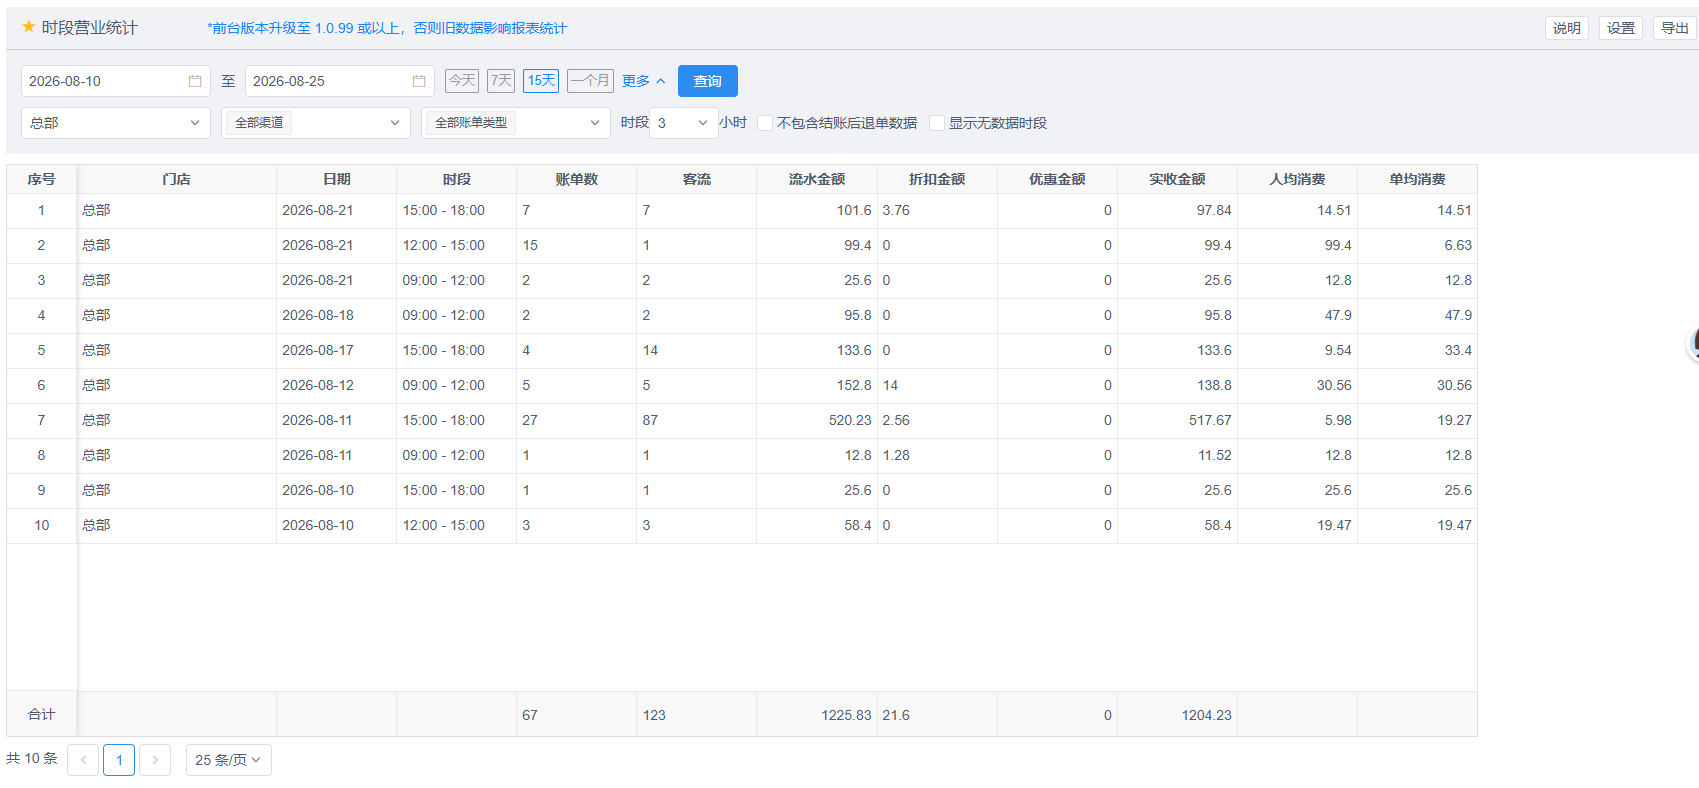Select the 7天 quick range
The image size is (1699, 788).
(x=501, y=81)
